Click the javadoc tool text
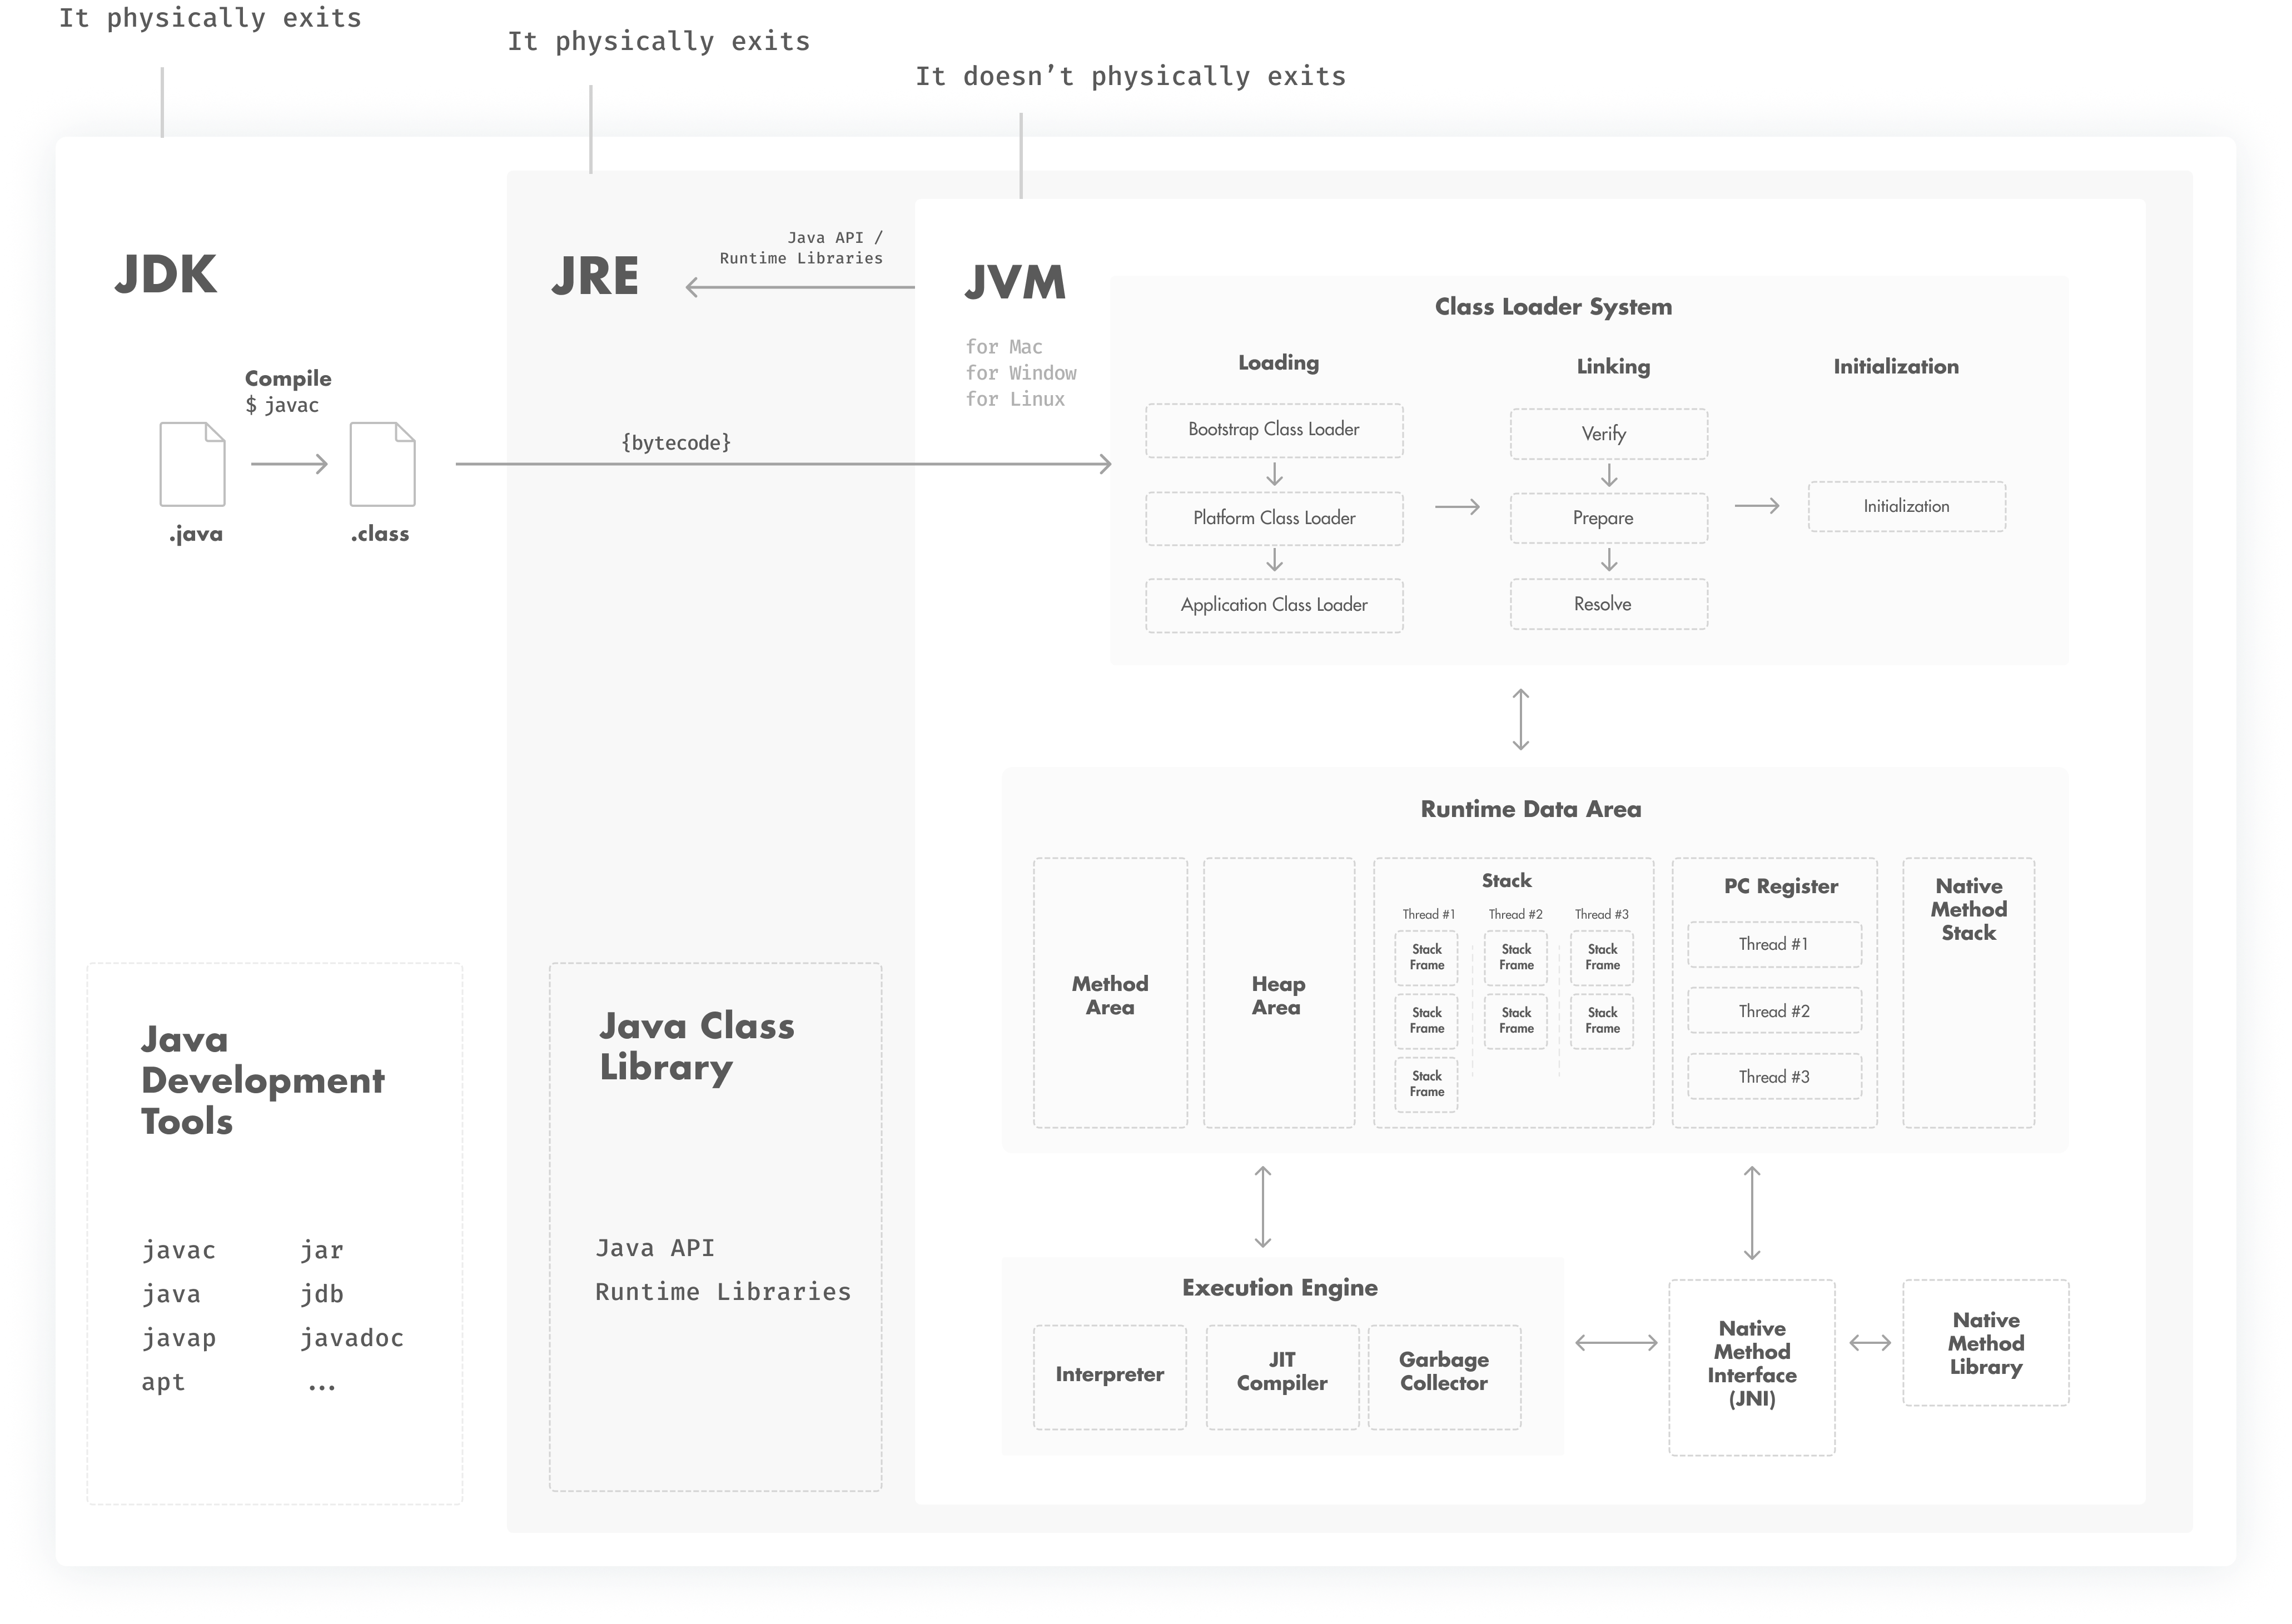Screen dimensions: 2292x1624 [x=351, y=1338]
